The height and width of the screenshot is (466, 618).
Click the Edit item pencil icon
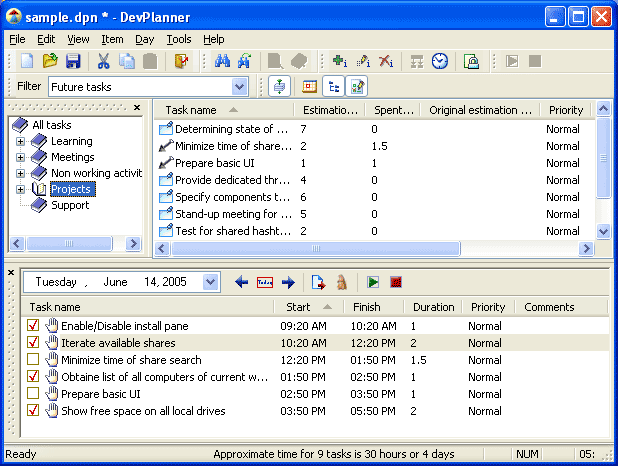[363, 61]
